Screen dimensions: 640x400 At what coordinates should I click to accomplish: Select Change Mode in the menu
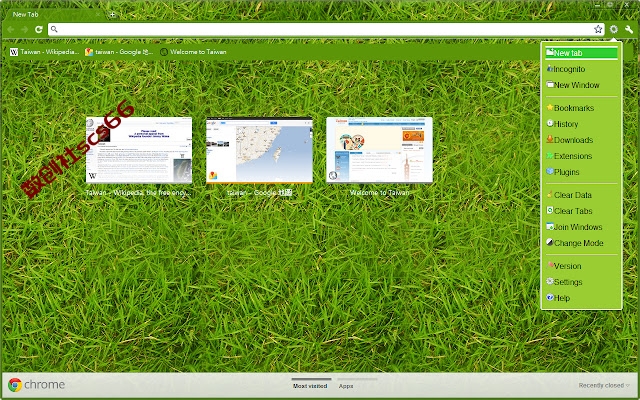[581, 243]
